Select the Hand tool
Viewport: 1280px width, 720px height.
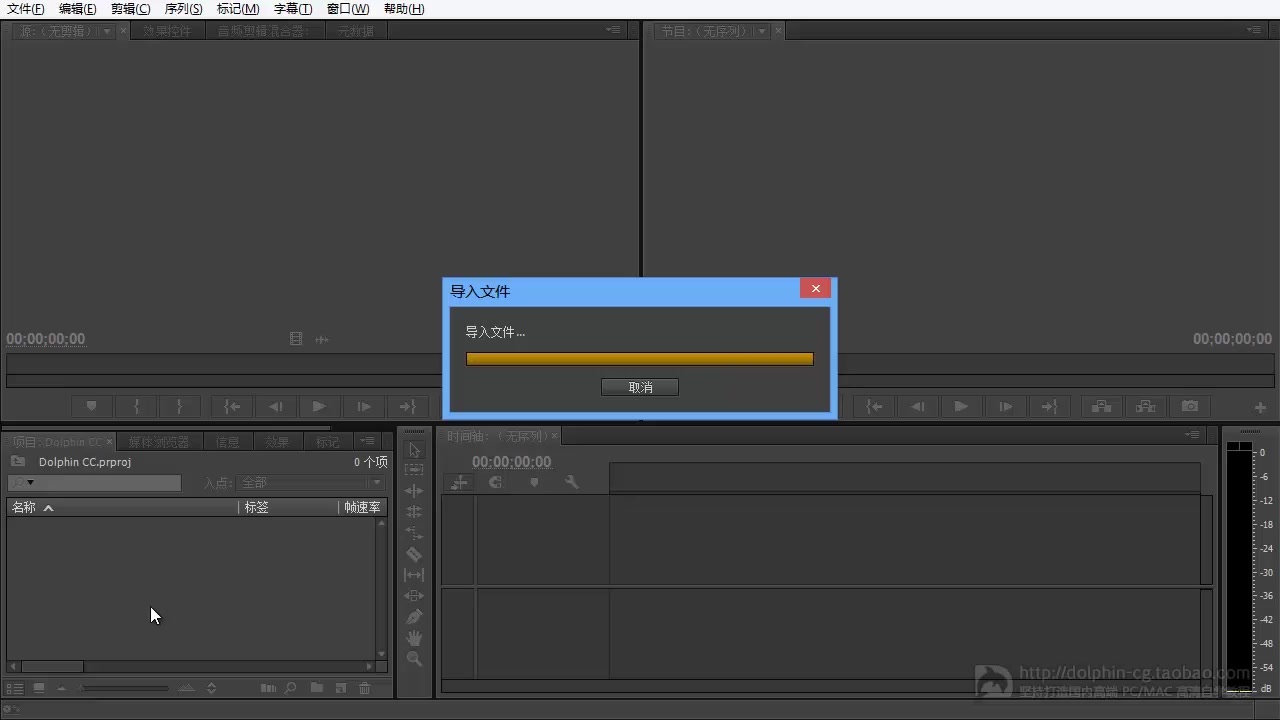(x=414, y=638)
